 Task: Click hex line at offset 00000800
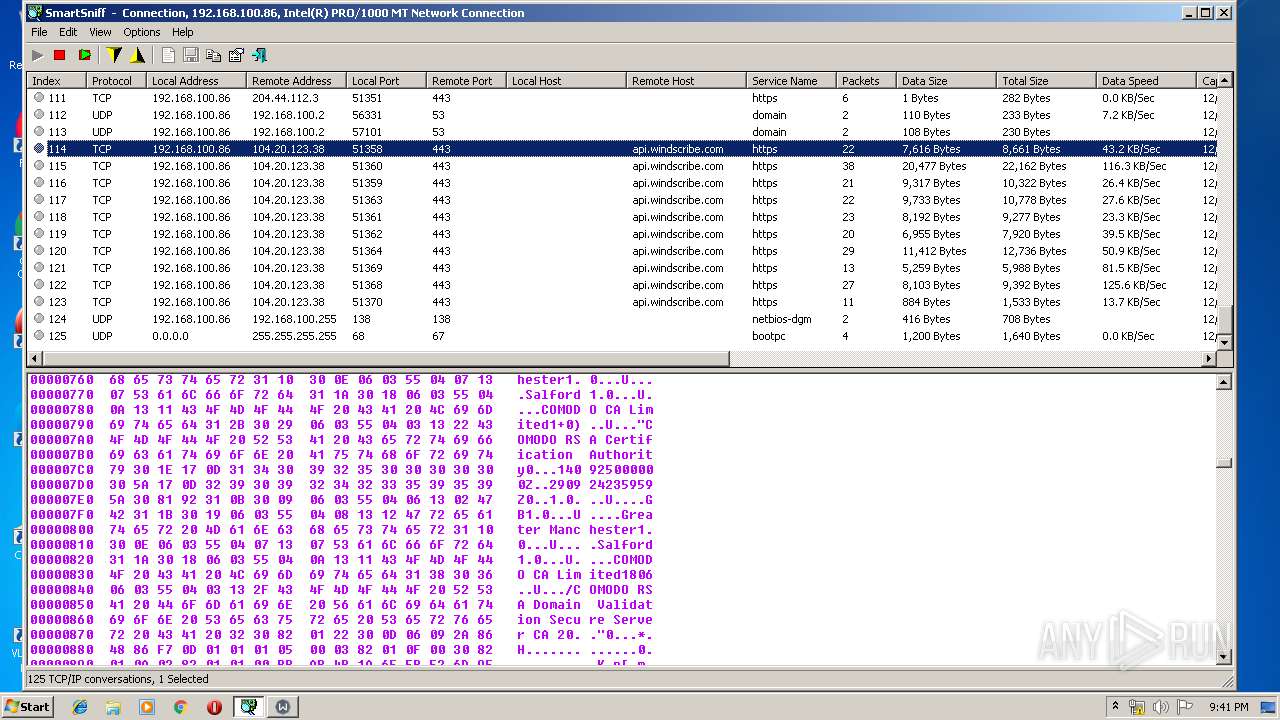(341, 530)
